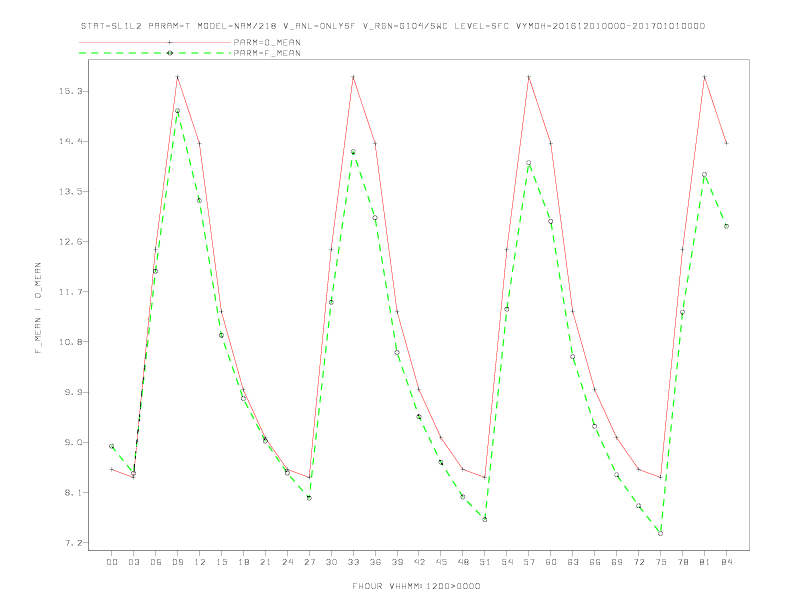The image size is (792, 612).
Task: Click the y-axis value 12.6
Action: point(71,241)
